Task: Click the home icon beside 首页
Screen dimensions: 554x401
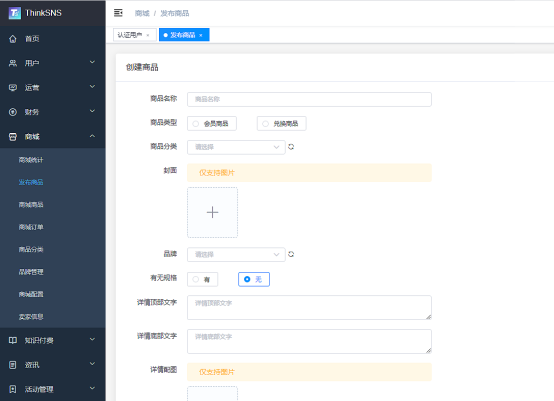Action: [x=13, y=39]
